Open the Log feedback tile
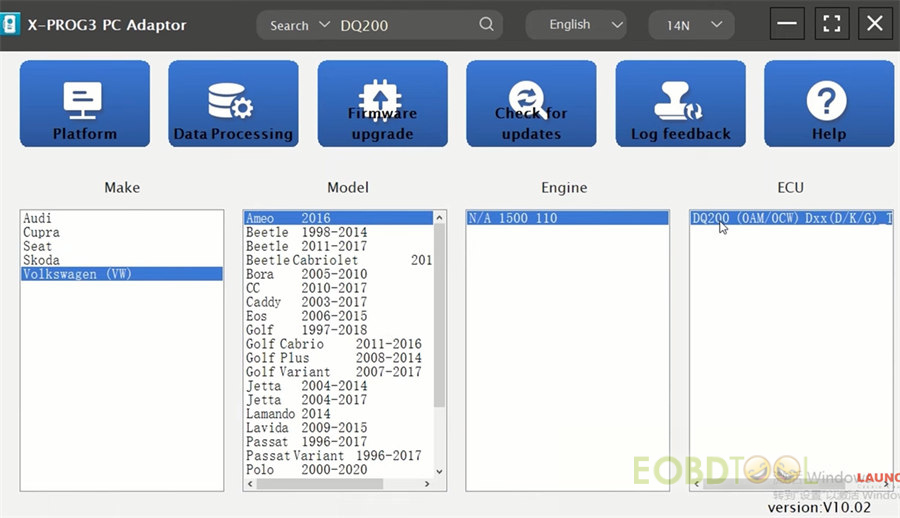Screen dimensions: 900x518 (681, 103)
